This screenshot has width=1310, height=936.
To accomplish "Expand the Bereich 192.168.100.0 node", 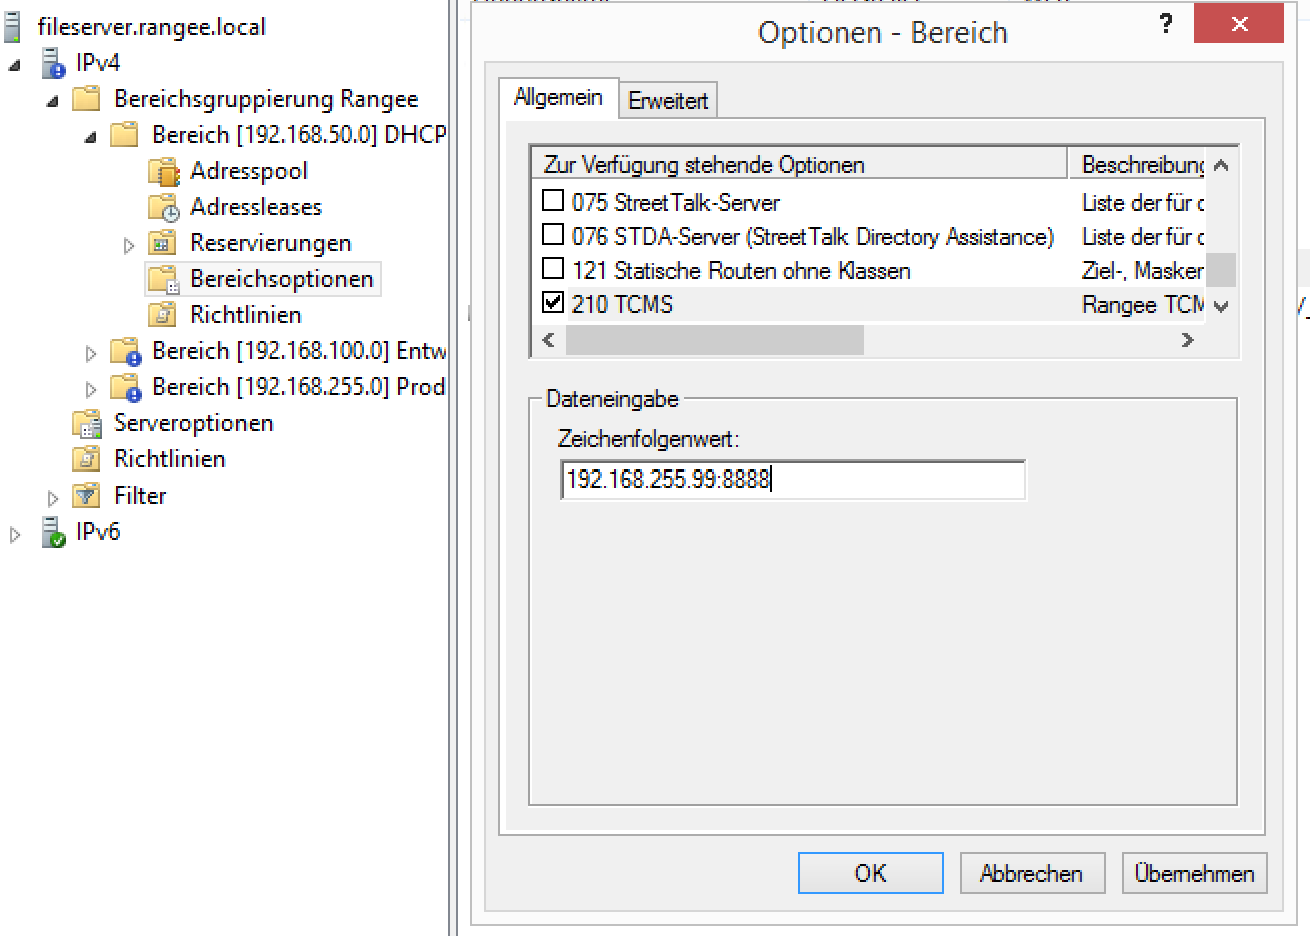I will [x=91, y=353].
